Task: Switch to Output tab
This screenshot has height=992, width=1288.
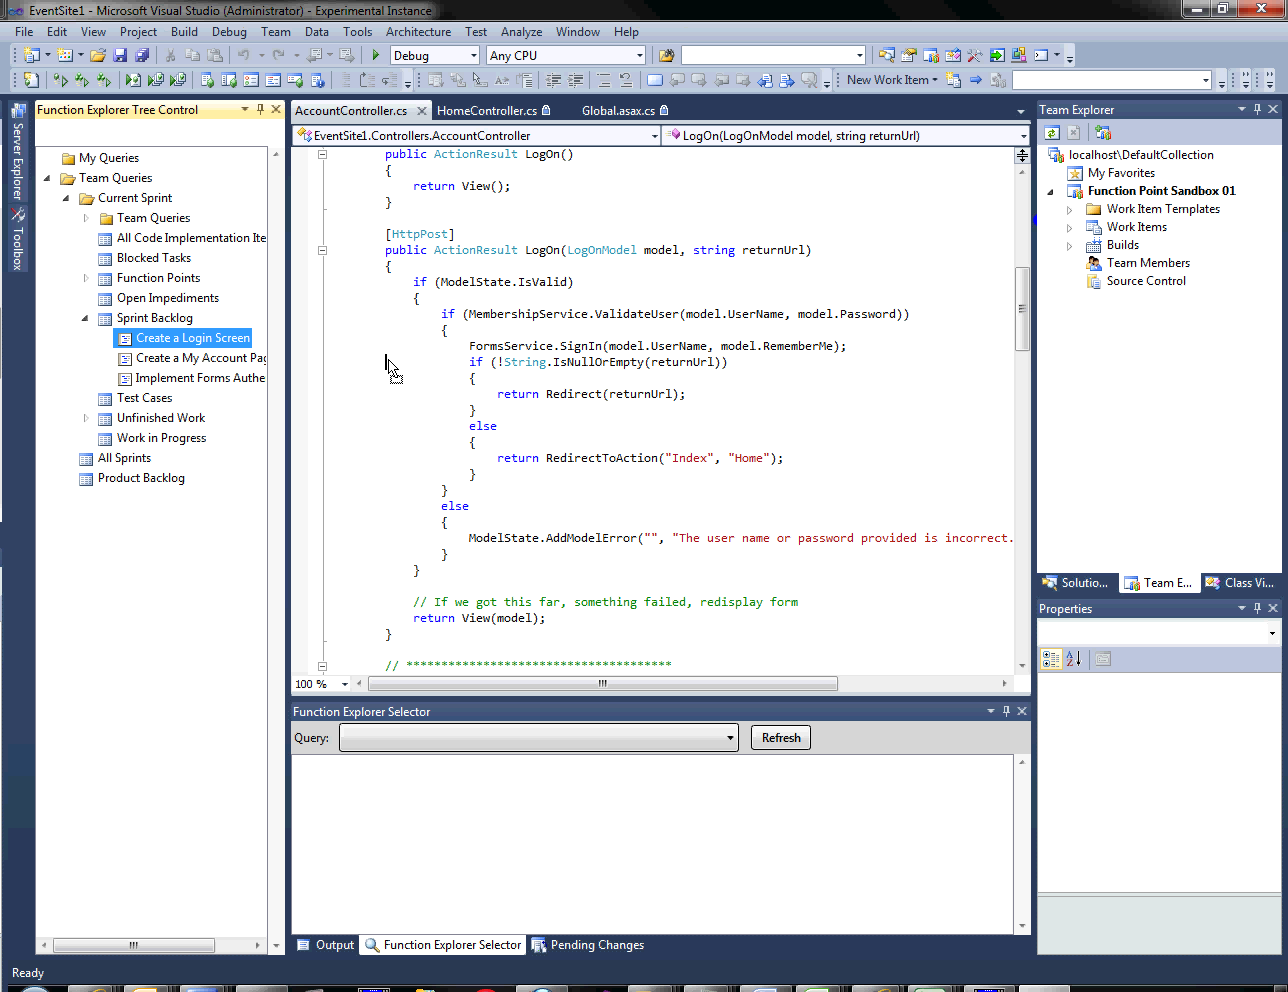Action: (x=326, y=945)
